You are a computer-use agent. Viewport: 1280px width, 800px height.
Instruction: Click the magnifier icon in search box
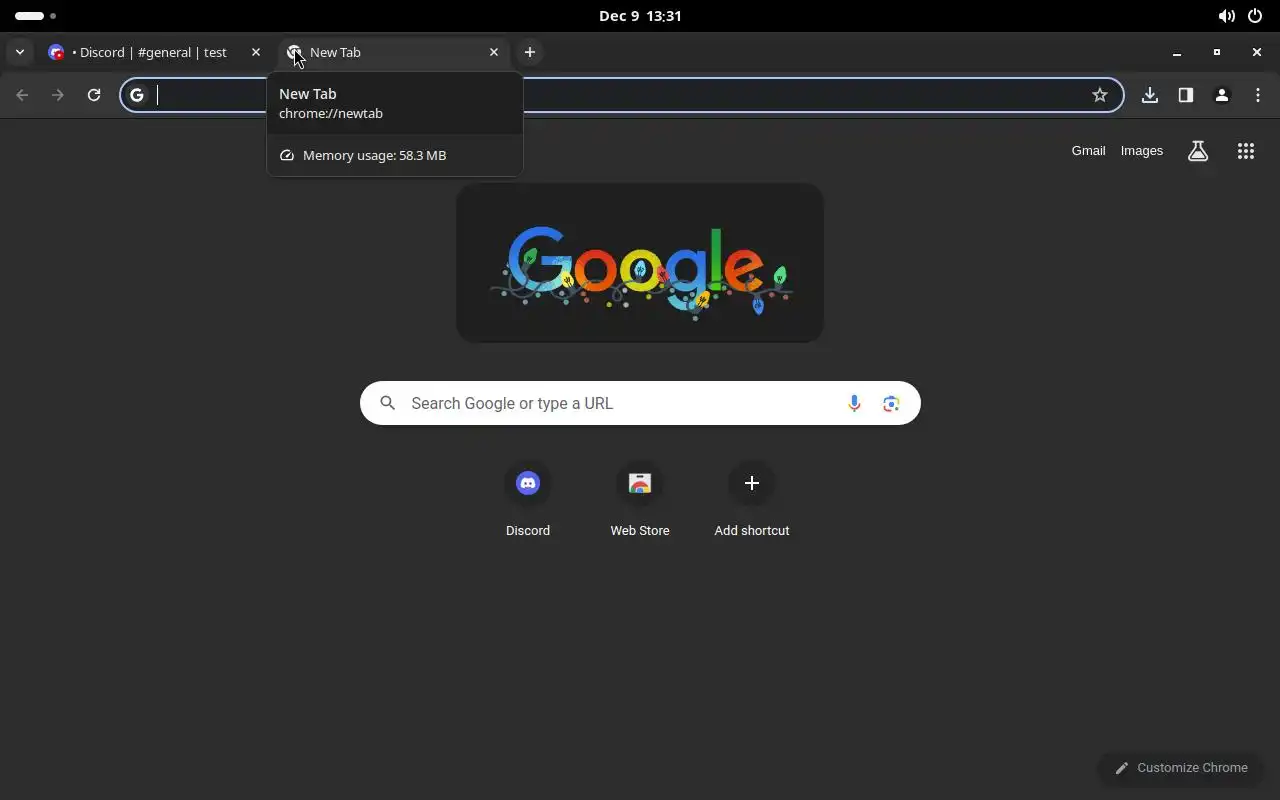388,403
